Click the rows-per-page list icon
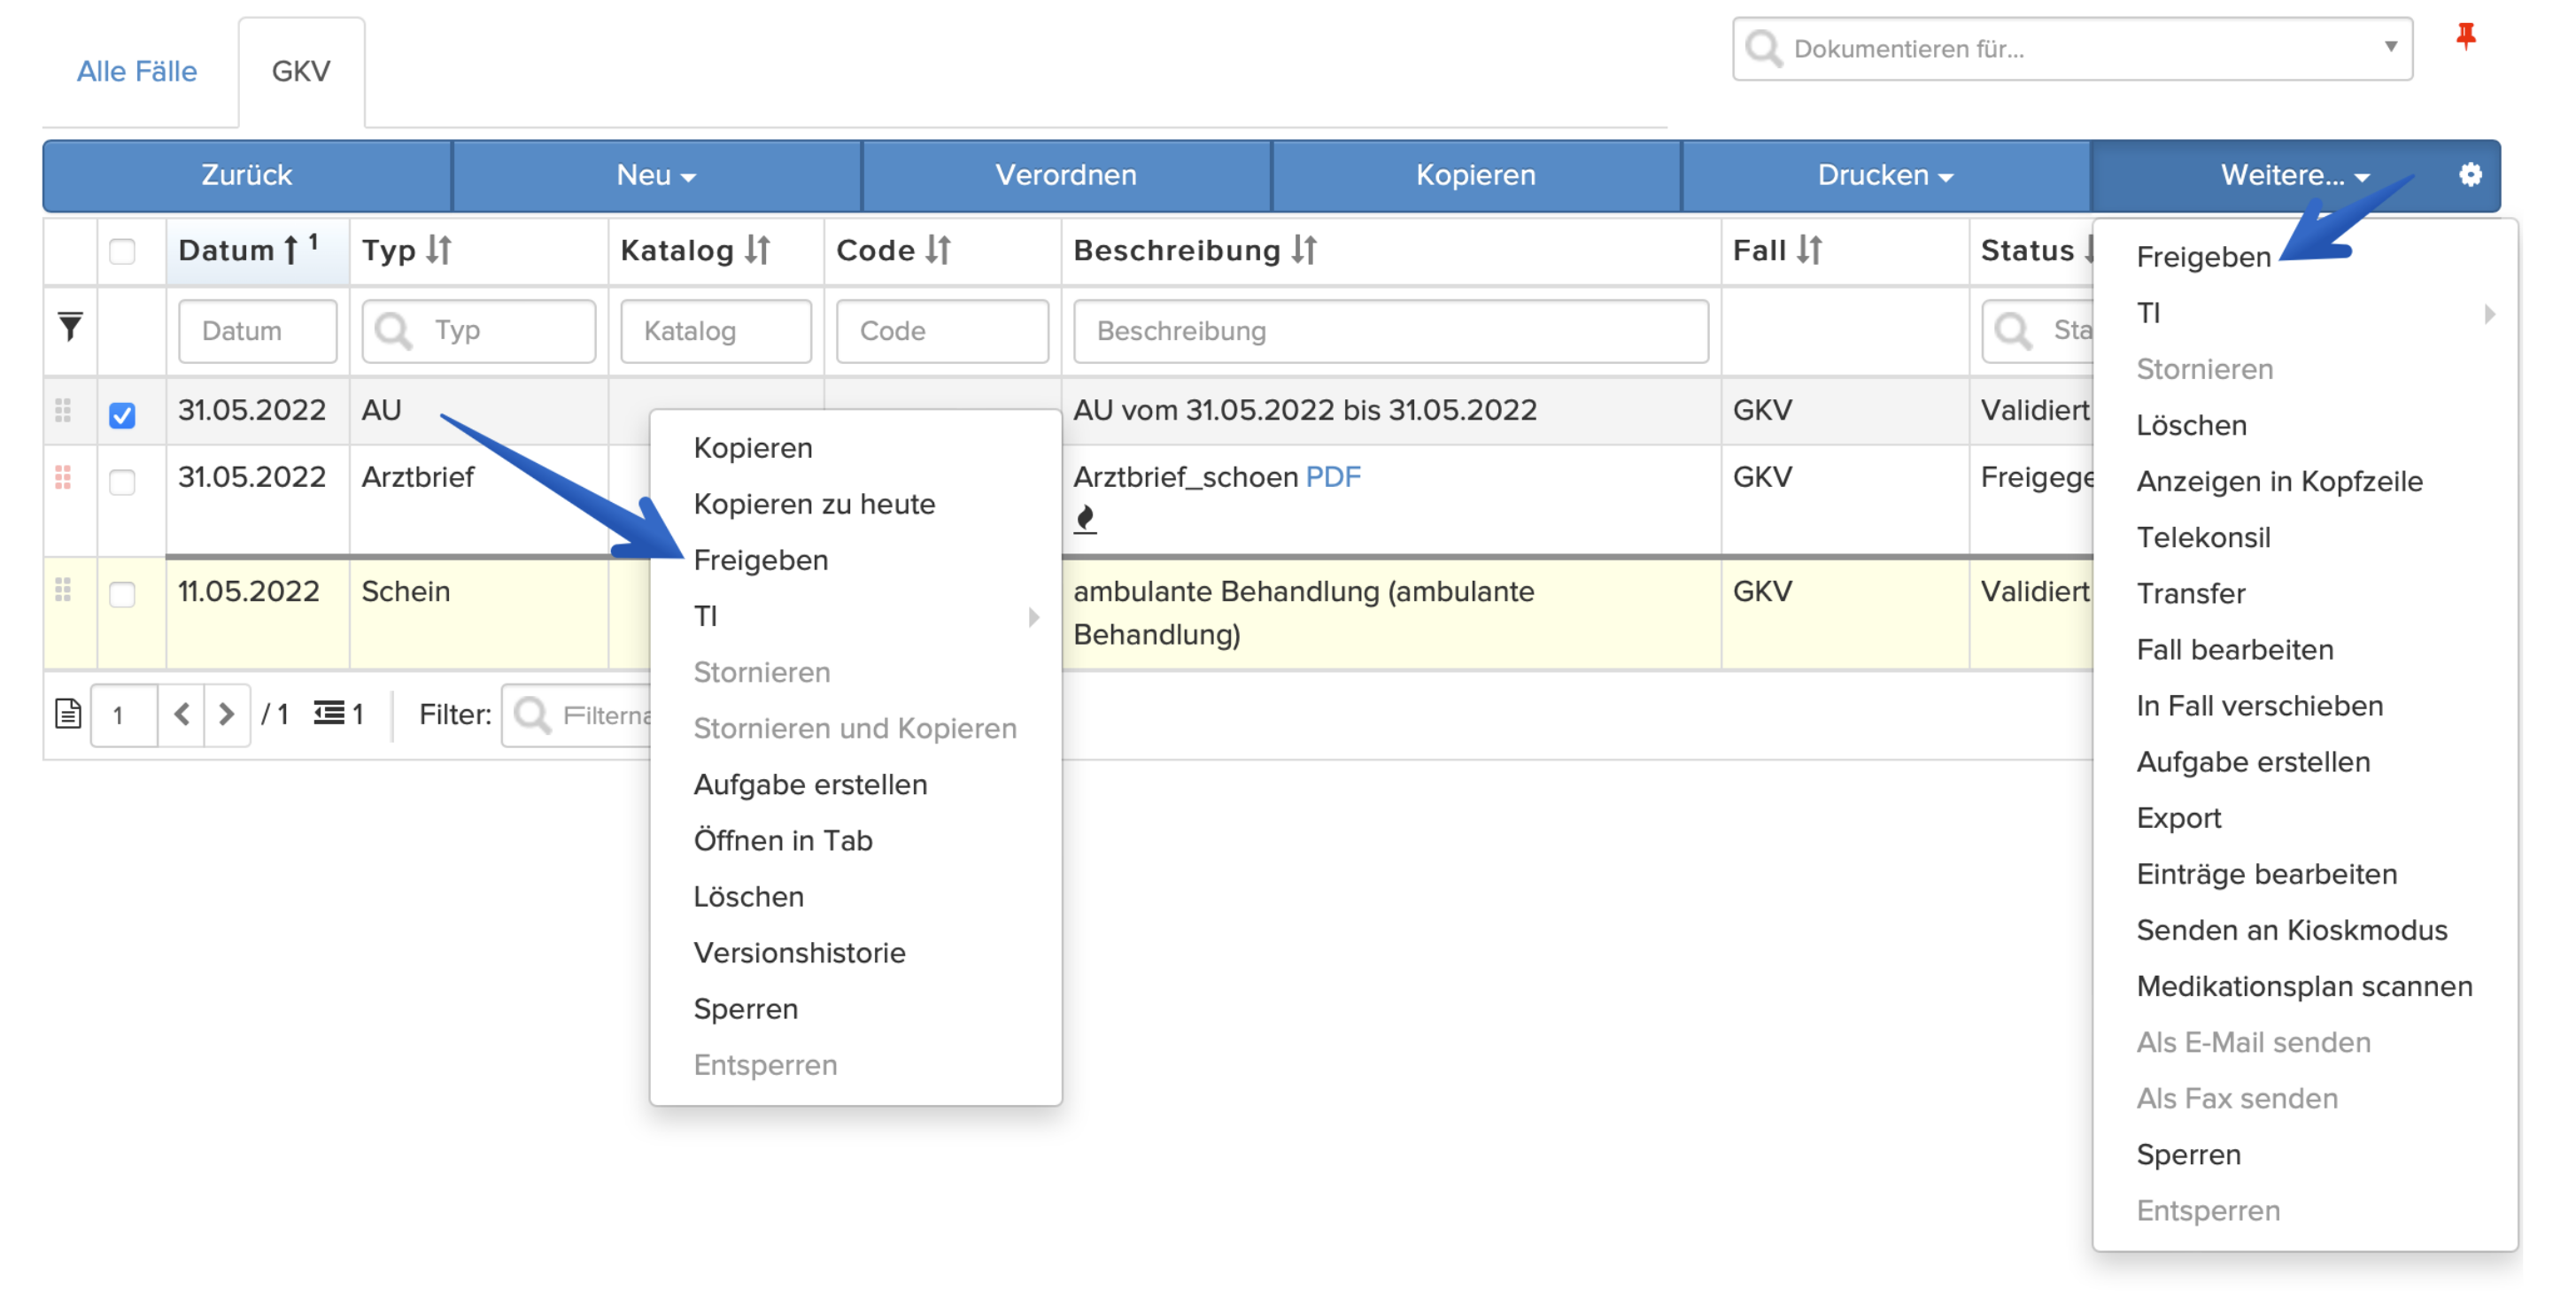 click(x=329, y=713)
